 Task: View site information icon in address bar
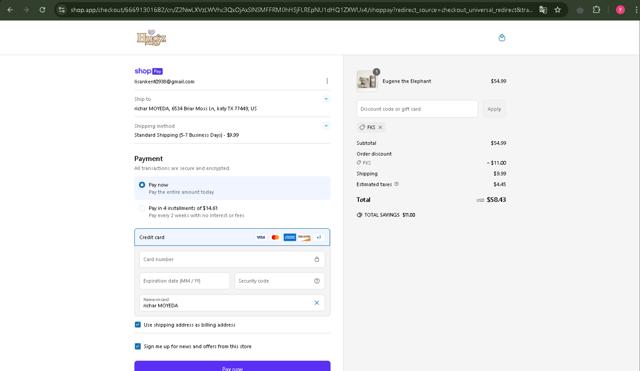point(62,10)
